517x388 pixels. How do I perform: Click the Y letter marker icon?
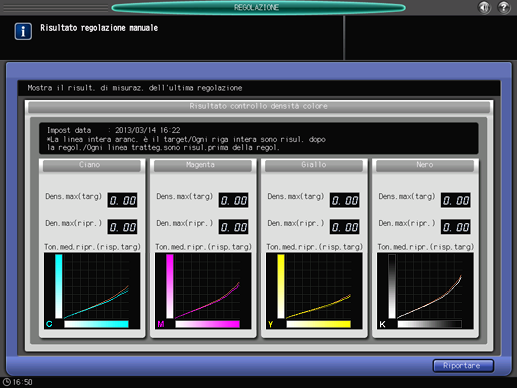(271, 324)
